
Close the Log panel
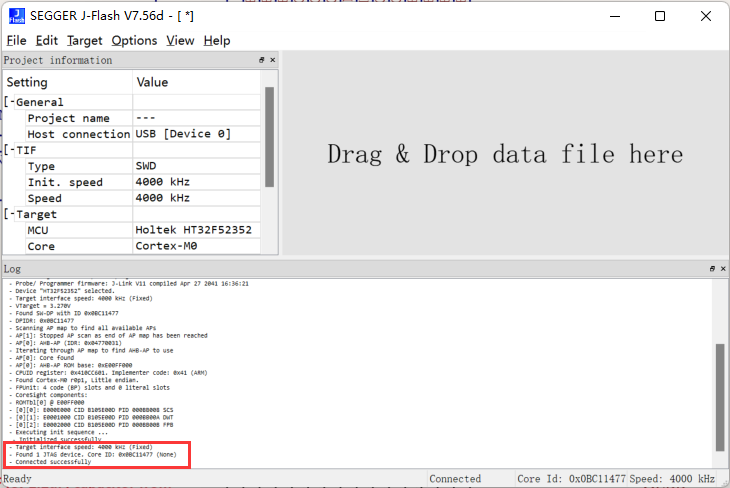tap(722, 269)
